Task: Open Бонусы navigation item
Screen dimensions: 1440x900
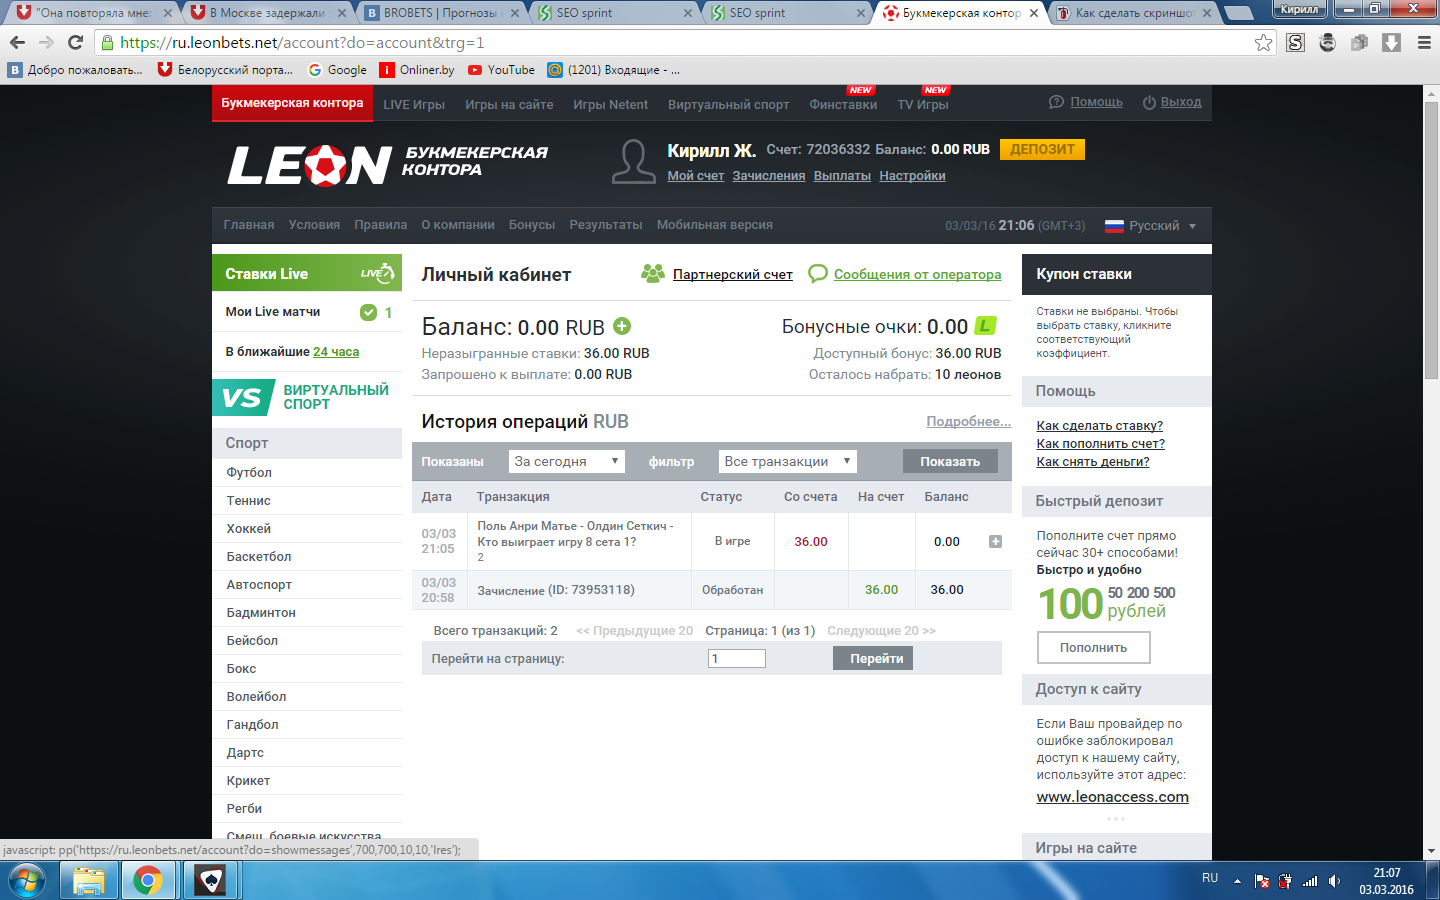Action: [532, 225]
